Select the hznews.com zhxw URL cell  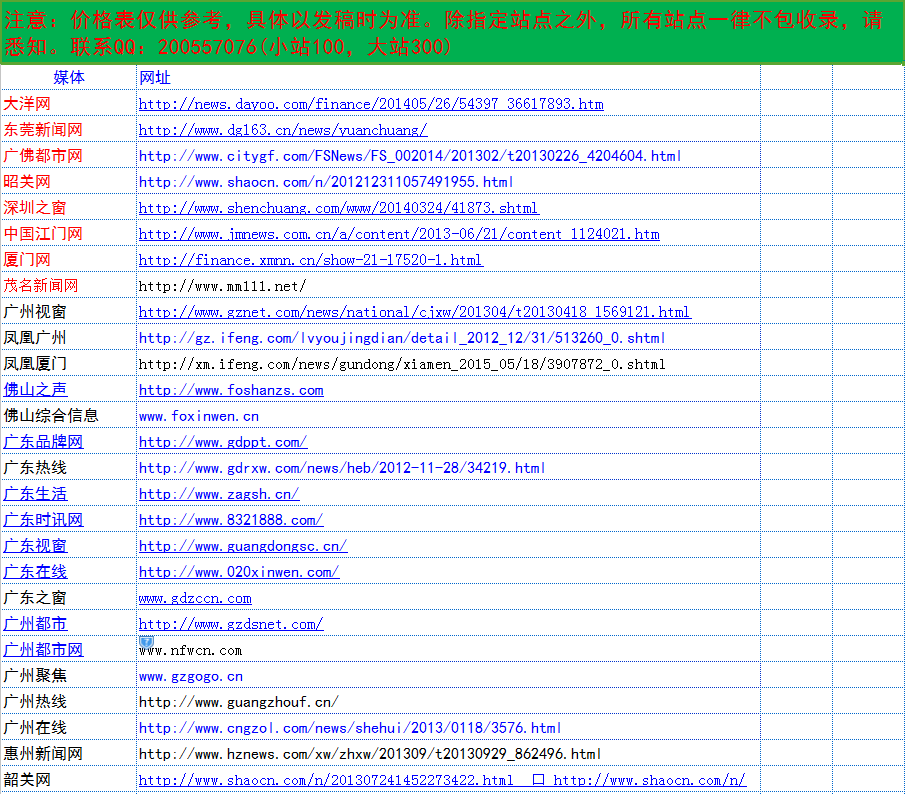[448, 753]
